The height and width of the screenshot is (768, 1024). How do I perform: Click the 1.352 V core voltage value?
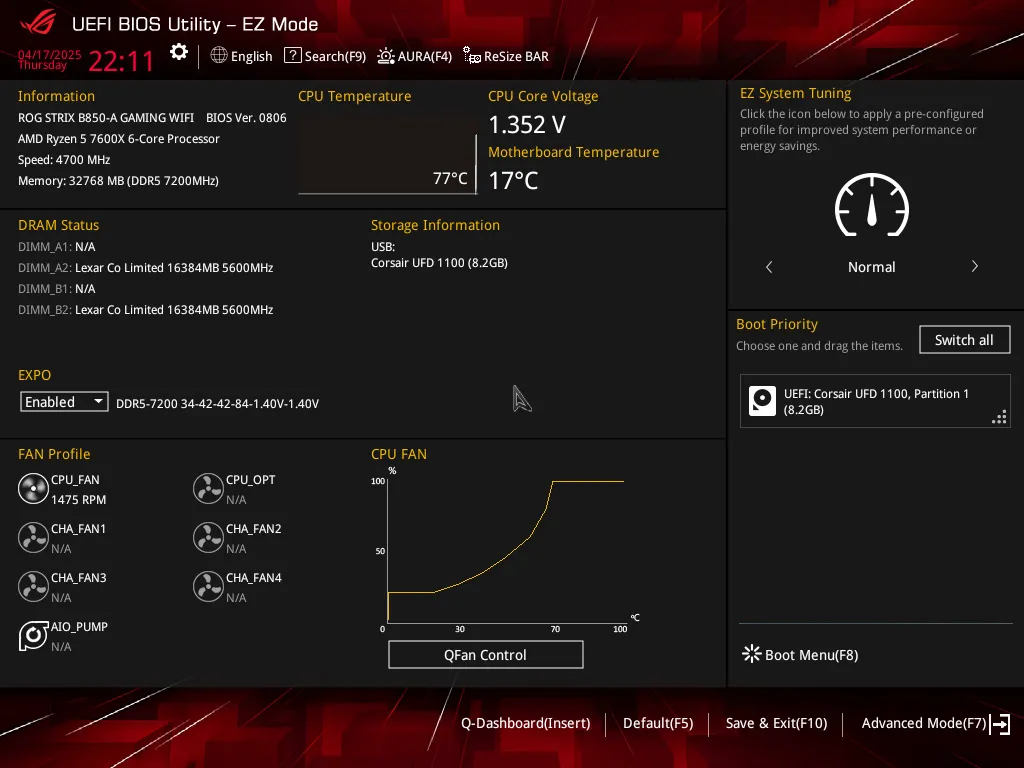click(x=527, y=124)
